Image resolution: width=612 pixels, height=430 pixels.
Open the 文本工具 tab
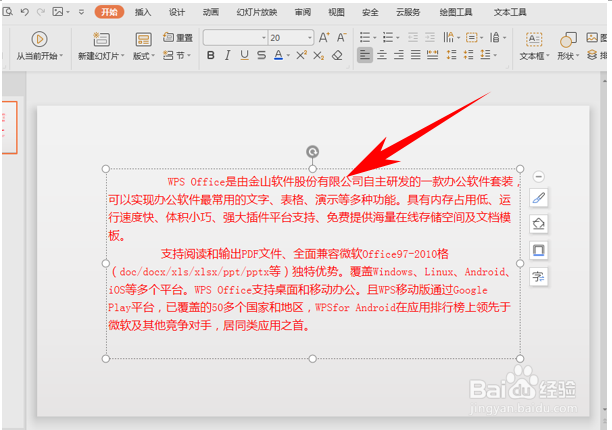click(x=510, y=12)
